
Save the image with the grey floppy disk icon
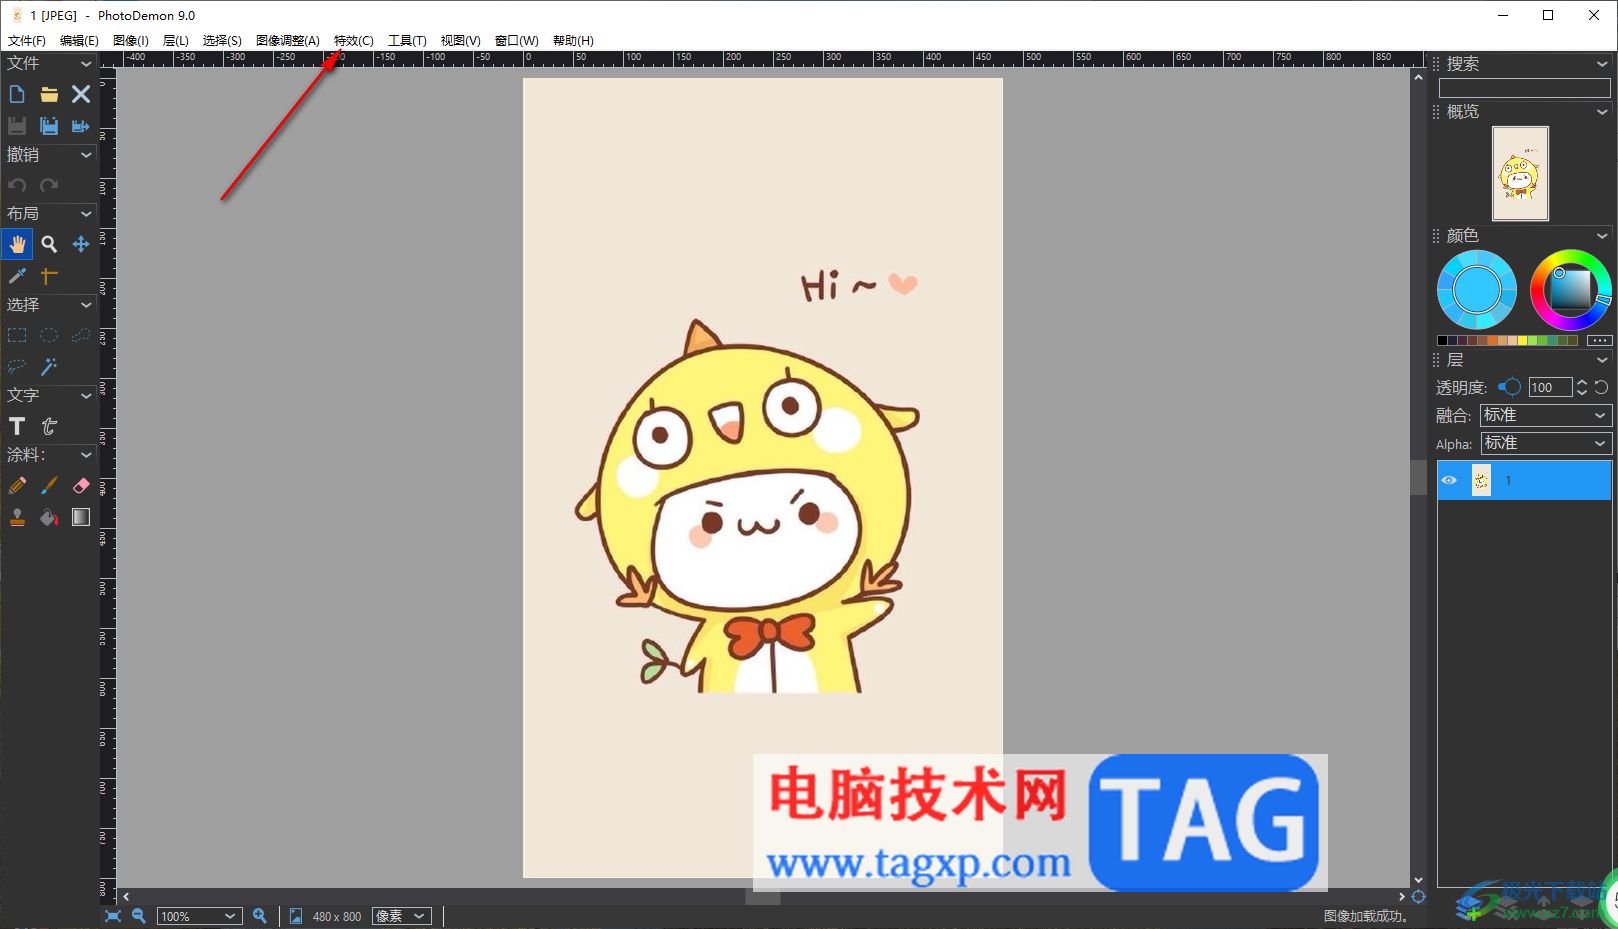pos(17,126)
